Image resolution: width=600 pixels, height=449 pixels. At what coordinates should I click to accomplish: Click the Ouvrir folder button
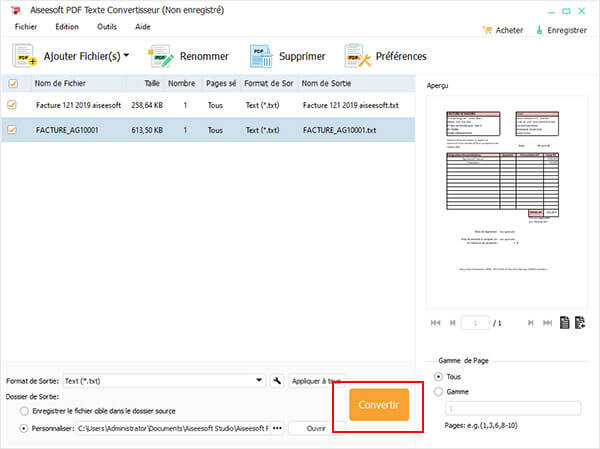316,428
